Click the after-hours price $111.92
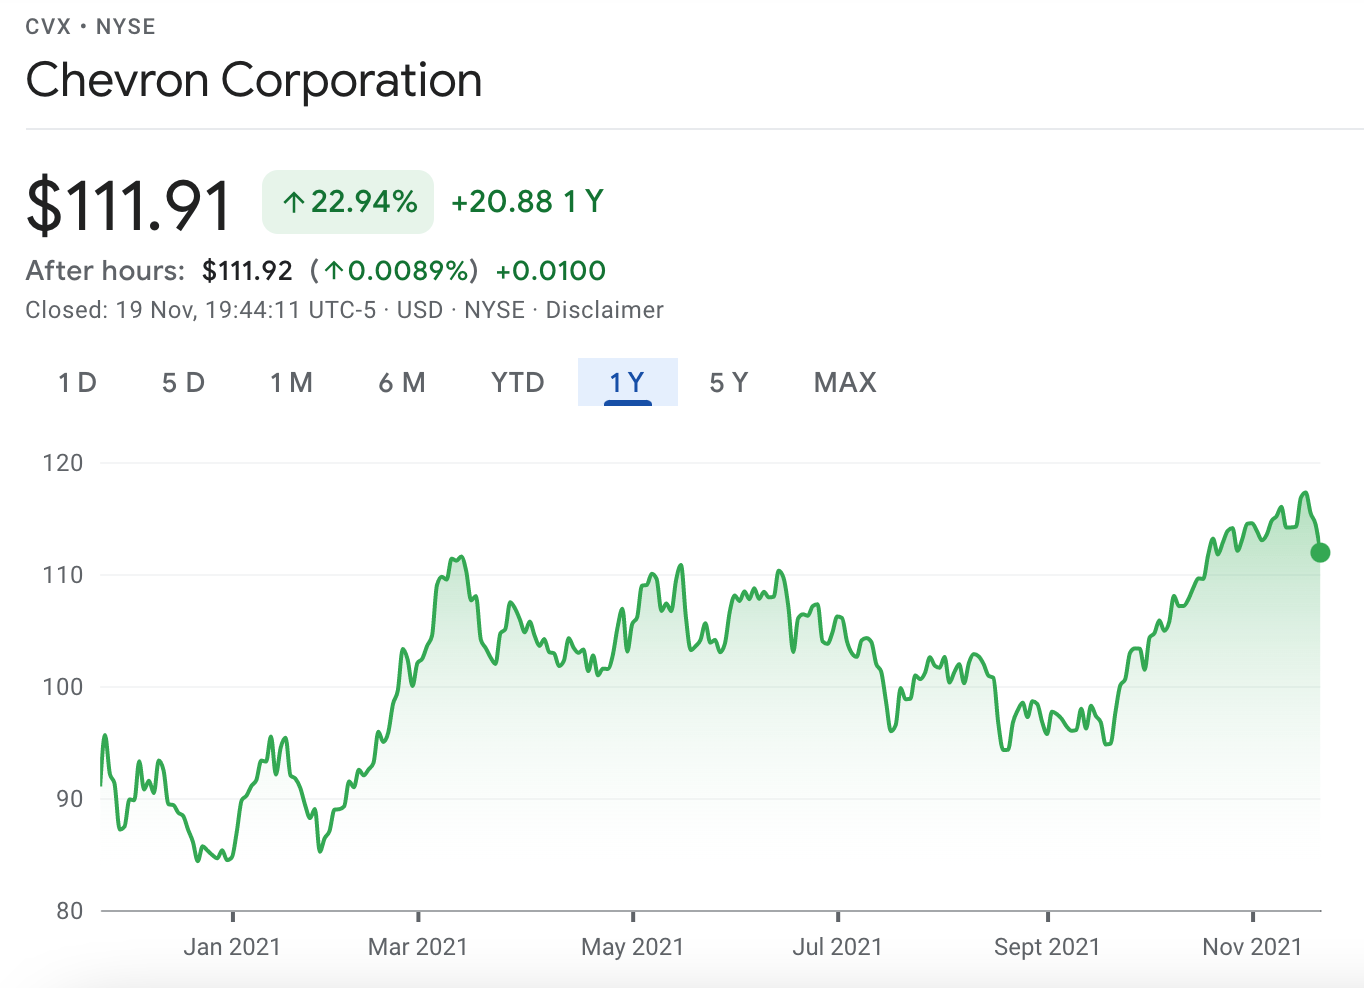1364x988 pixels. pyautogui.click(x=248, y=270)
